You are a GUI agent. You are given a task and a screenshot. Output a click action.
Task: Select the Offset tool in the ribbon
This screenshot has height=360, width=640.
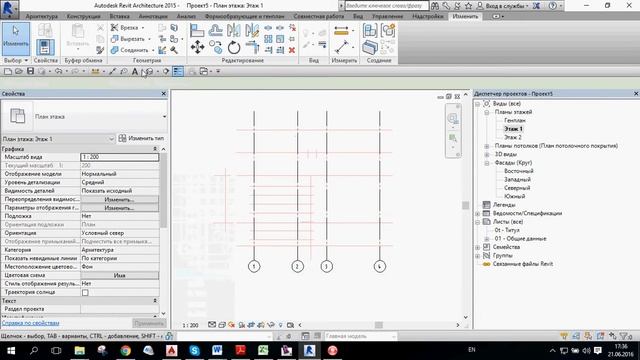coord(216,30)
